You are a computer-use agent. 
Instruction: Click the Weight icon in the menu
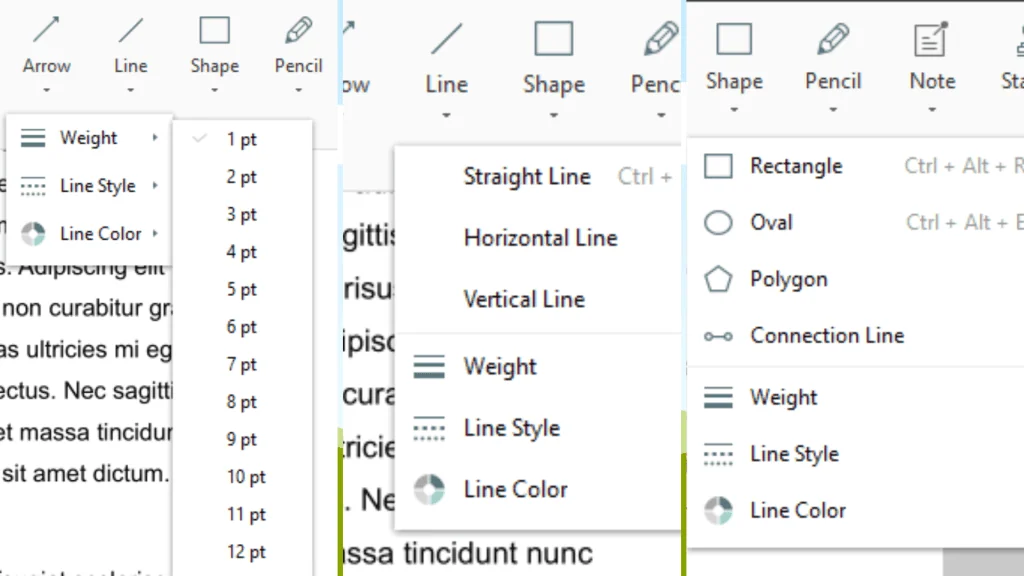click(33, 137)
